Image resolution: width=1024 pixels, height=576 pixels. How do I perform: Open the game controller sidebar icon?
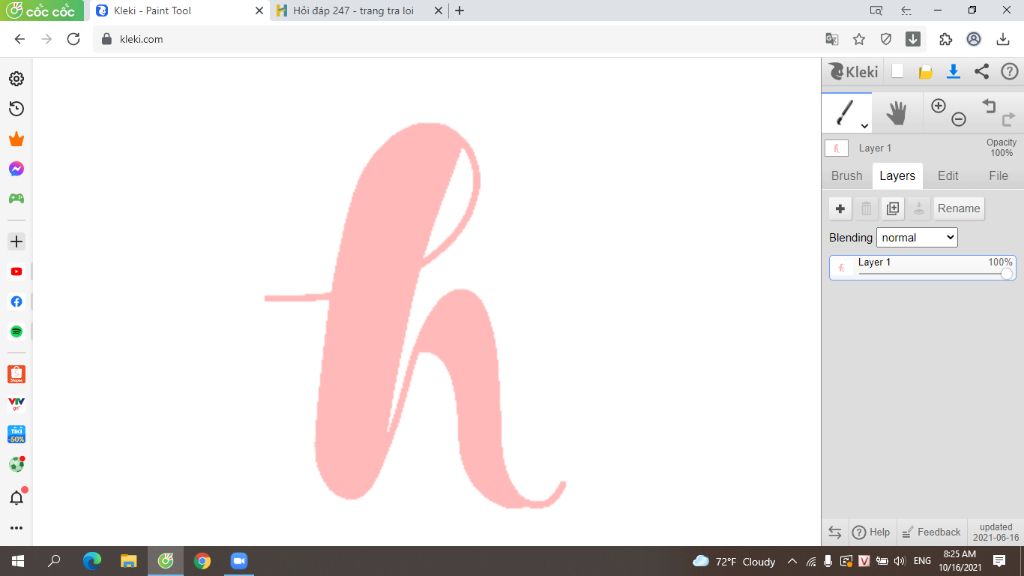(16, 199)
